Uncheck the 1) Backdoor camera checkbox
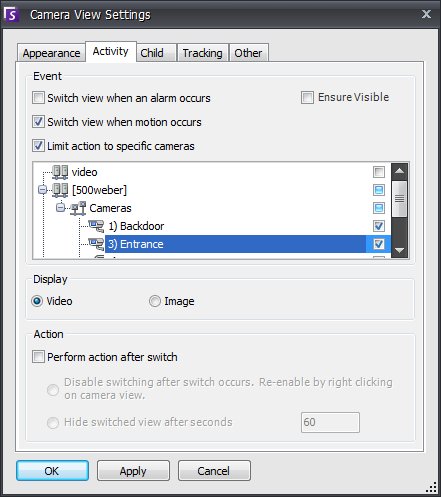 point(379,226)
